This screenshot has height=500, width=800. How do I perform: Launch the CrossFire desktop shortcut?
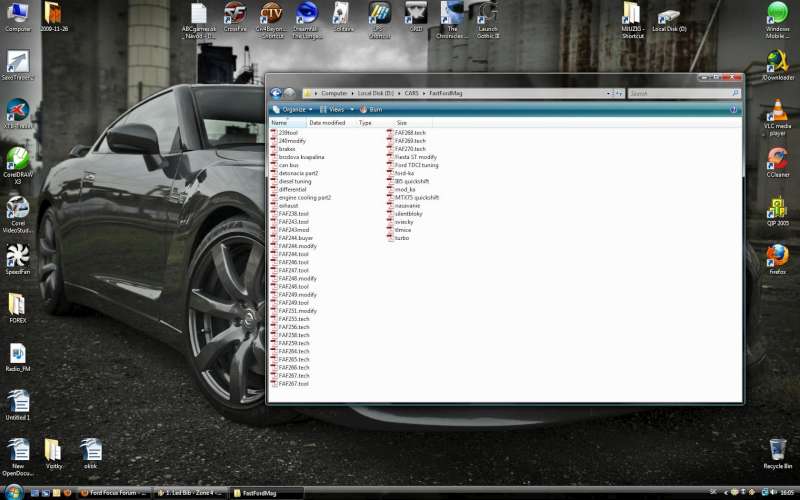235,14
